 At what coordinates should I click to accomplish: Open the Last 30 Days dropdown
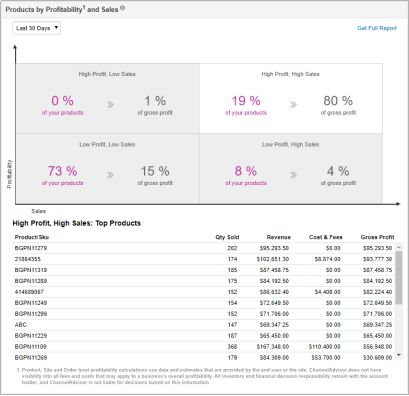coord(36,28)
